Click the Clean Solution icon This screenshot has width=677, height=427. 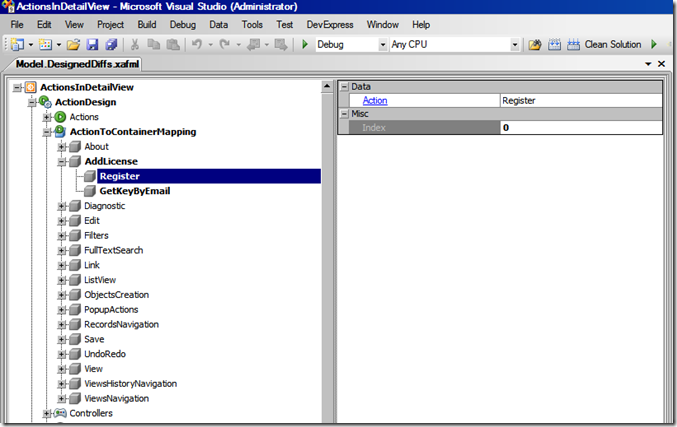tap(573, 44)
